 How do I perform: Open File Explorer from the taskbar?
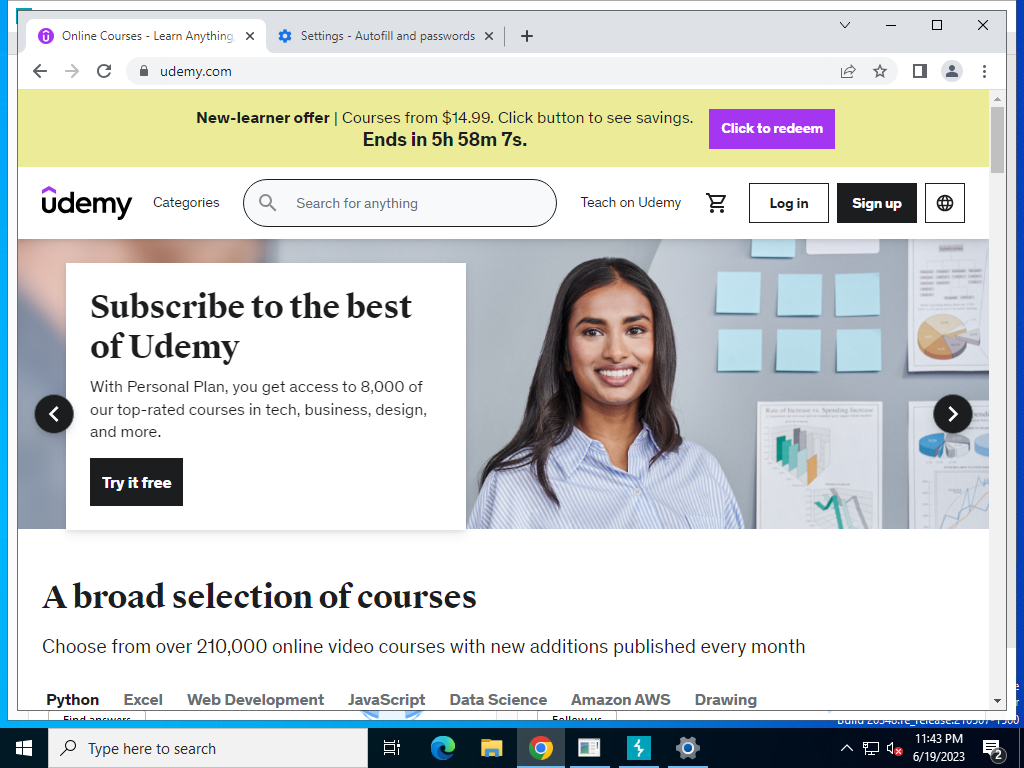coord(491,748)
